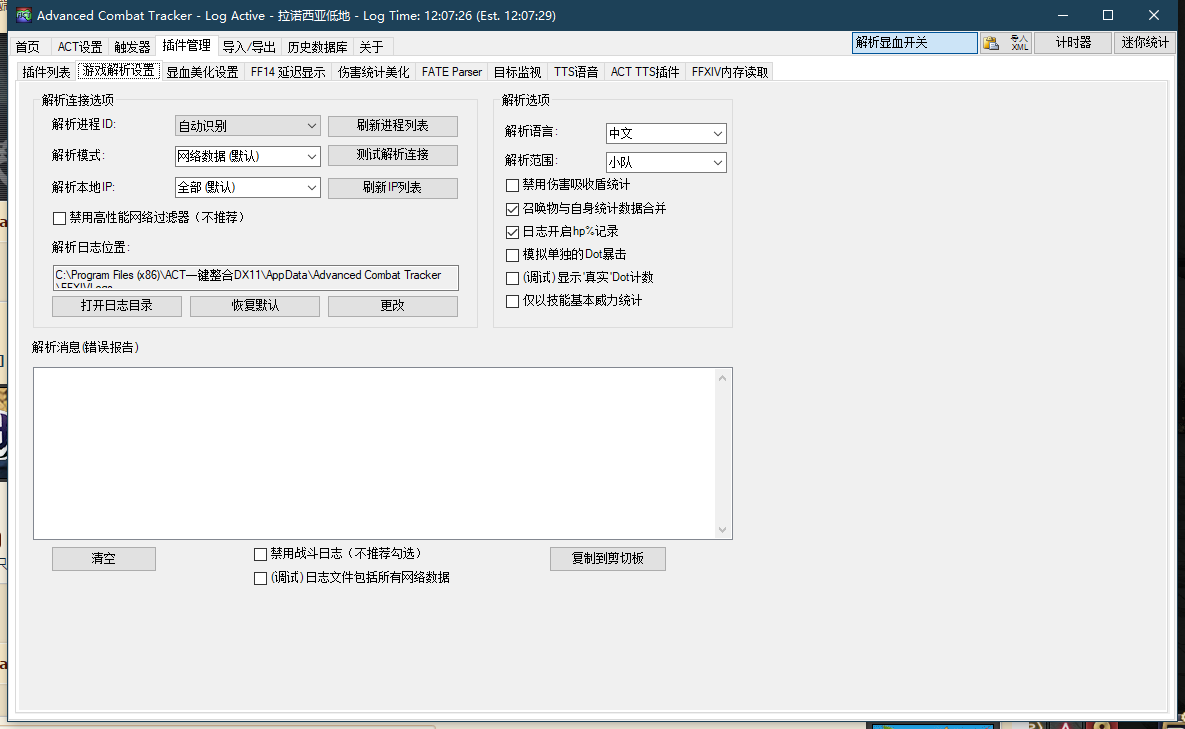Switch to the FFXIV内存读取 tab
Image resolution: width=1185 pixels, height=729 pixels.
tap(730, 71)
